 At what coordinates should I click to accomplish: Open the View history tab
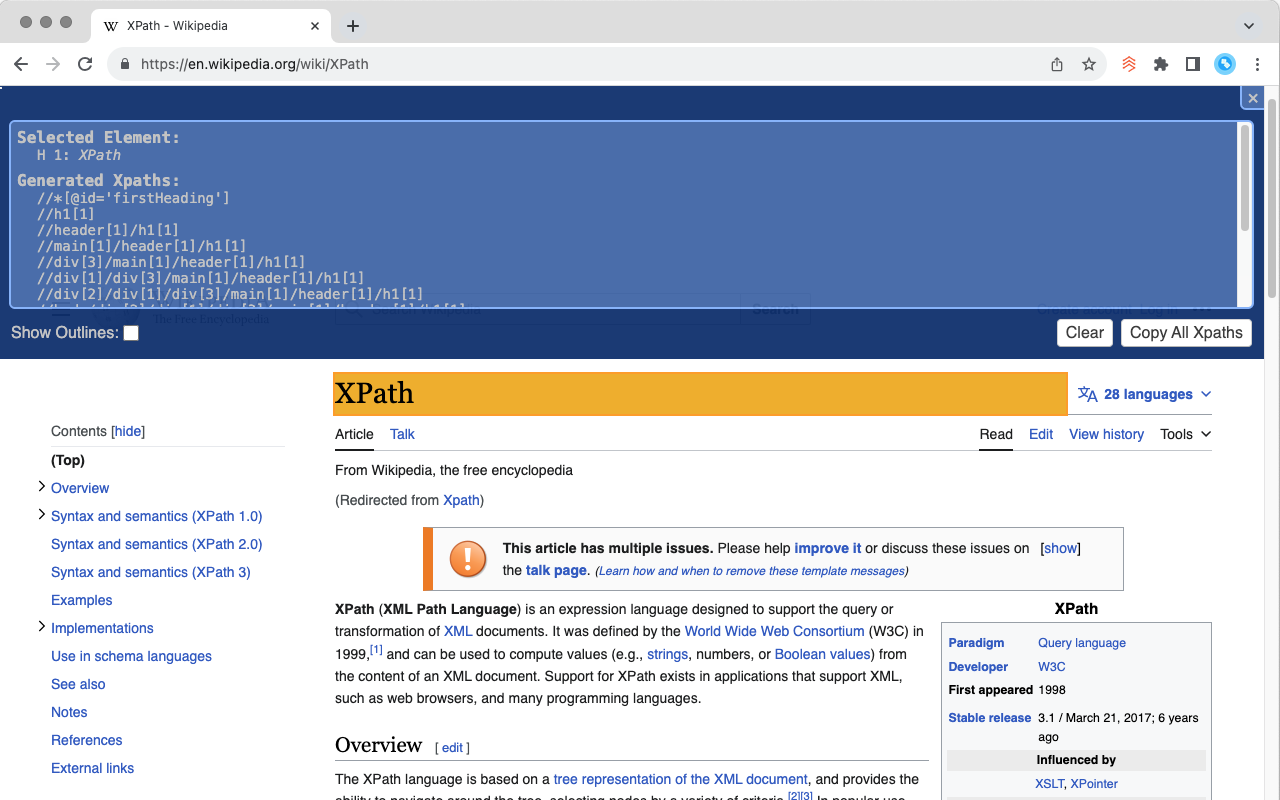click(x=1106, y=434)
